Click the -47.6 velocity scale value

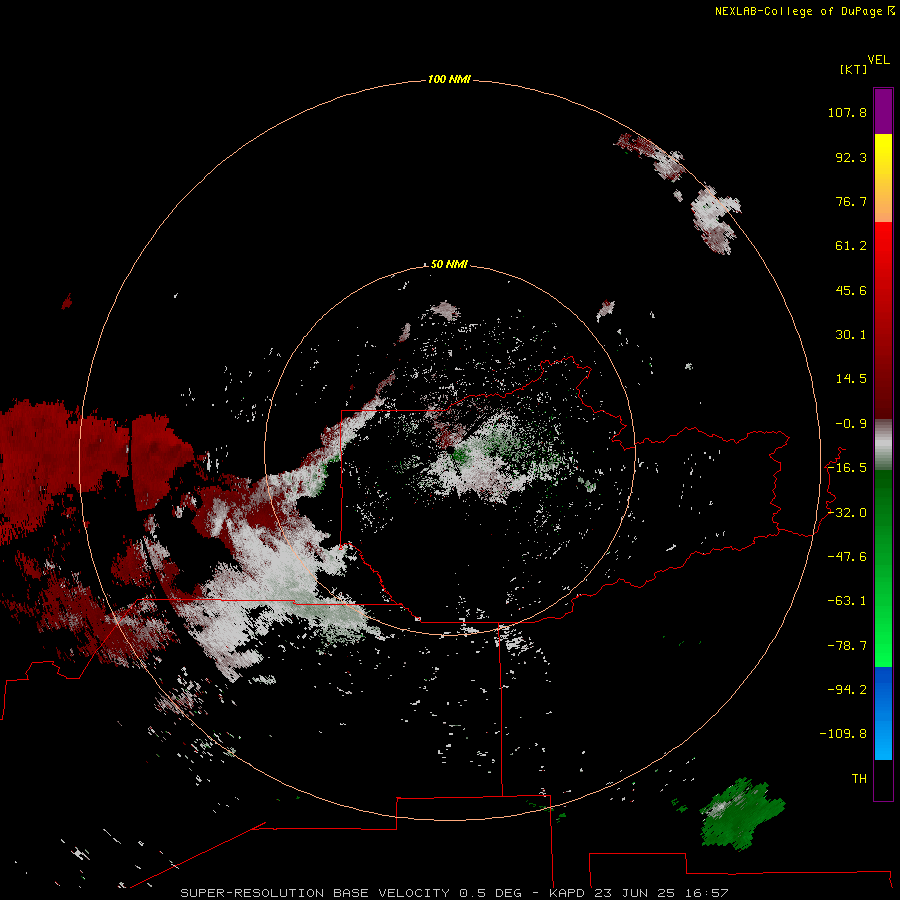click(847, 557)
